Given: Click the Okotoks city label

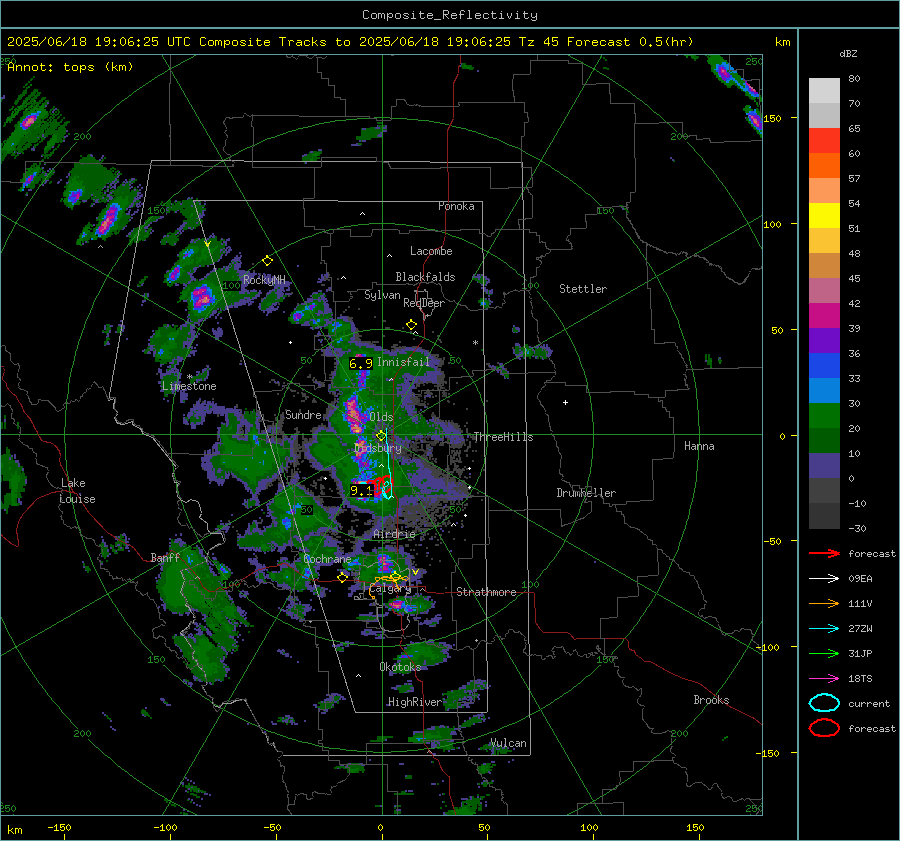Looking at the screenshot, I should (x=400, y=667).
